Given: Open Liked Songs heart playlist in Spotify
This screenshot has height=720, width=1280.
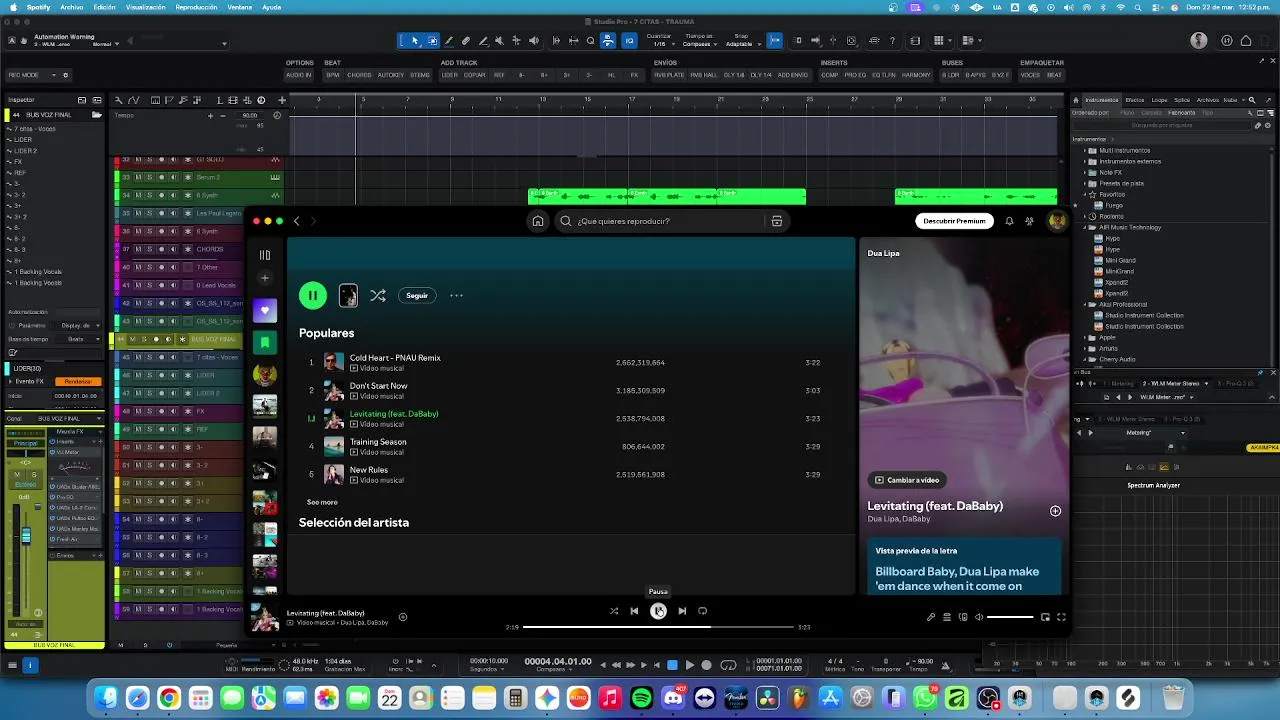Looking at the screenshot, I should click(264, 310).
